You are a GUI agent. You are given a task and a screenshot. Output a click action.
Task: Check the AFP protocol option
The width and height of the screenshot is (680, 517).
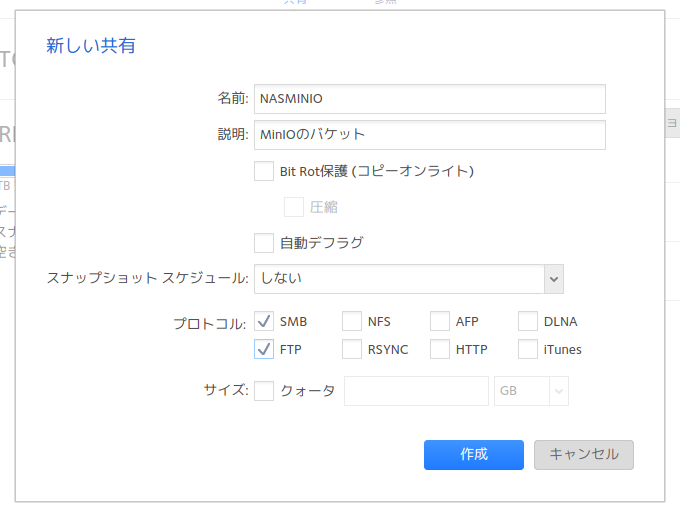click(440, 321)
